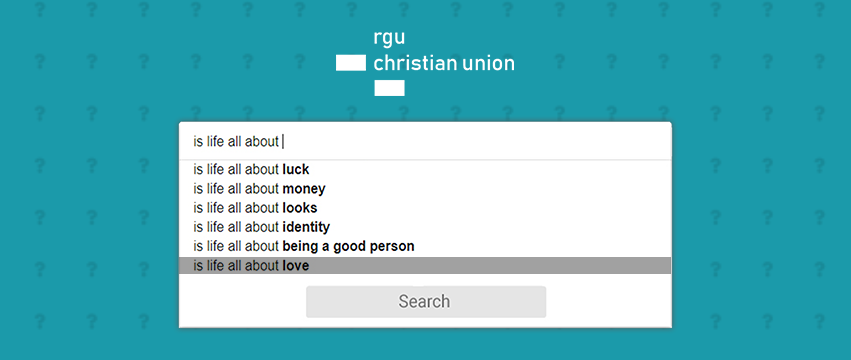Click the left white rectangle of logo
This screenshot has width=851, height=360.
point(351,63)
